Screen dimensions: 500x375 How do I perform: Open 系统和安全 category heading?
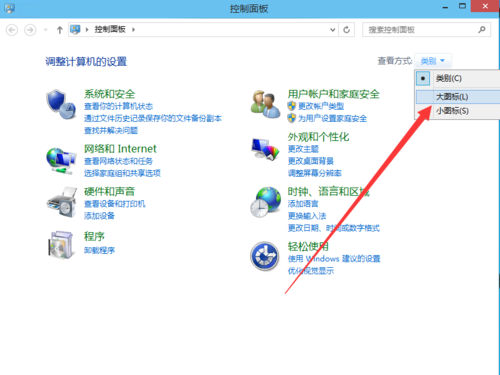coord(110,94)
